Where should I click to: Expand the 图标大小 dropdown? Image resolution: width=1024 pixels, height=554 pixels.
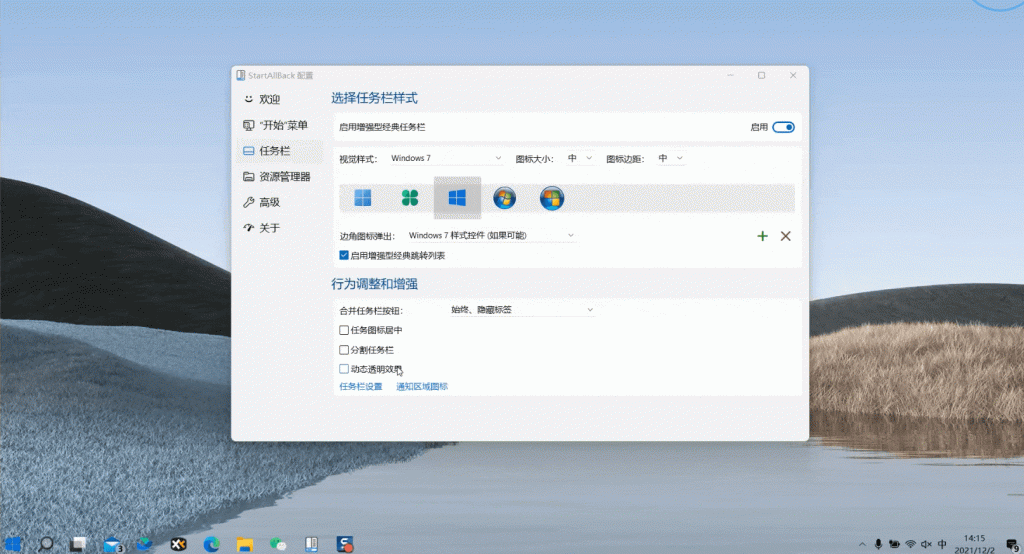(x=580, y=158)
